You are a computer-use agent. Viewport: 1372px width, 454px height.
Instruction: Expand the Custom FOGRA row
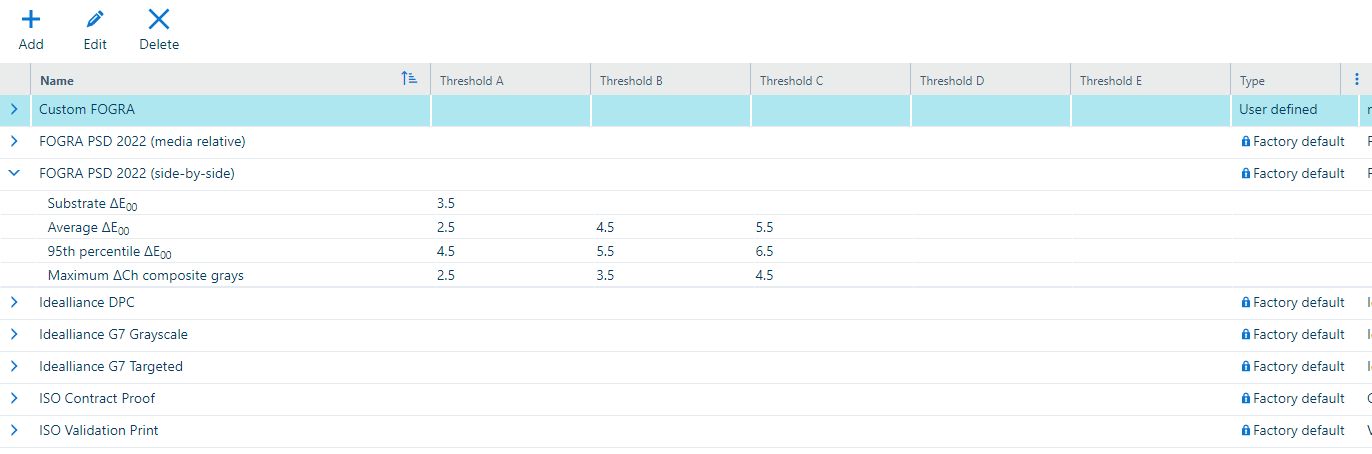[14, 110]
